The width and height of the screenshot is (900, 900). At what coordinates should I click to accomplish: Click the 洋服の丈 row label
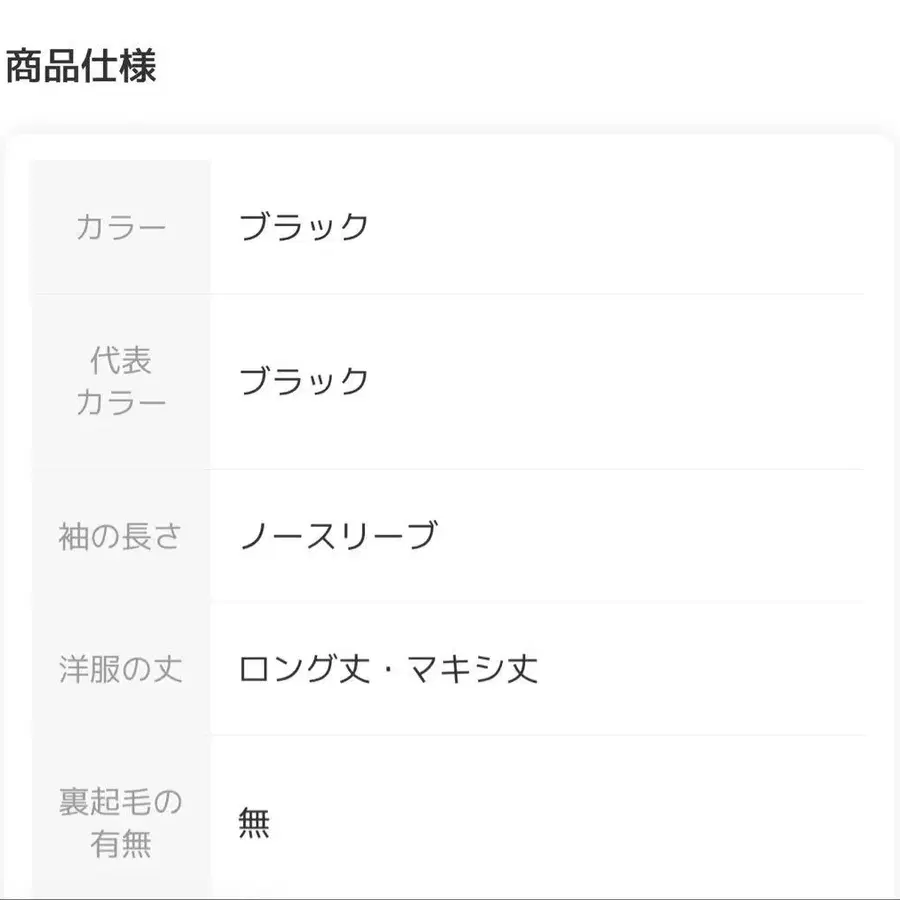pyautogui.click(x=120, y=669)
